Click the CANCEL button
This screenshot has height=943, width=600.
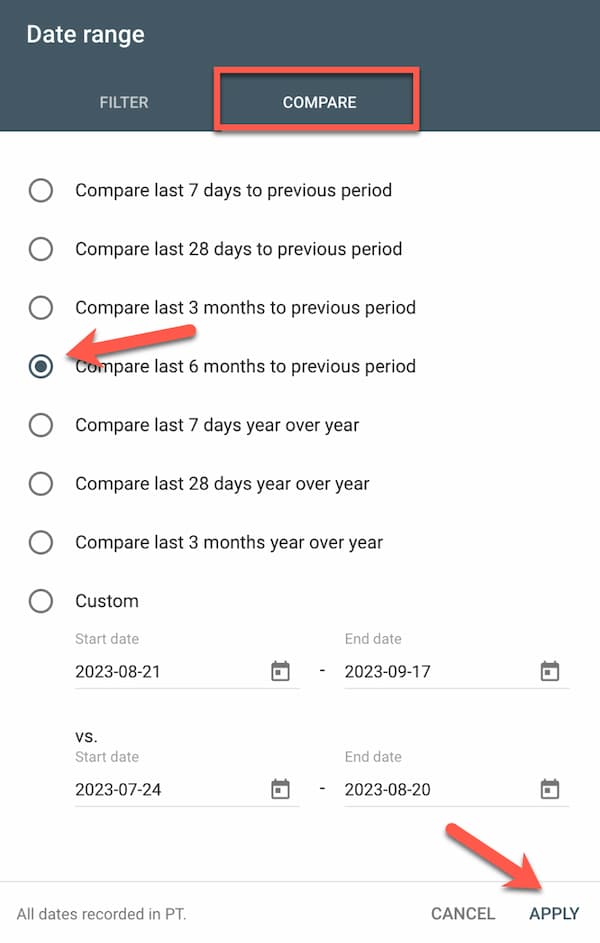coord(463,914)
